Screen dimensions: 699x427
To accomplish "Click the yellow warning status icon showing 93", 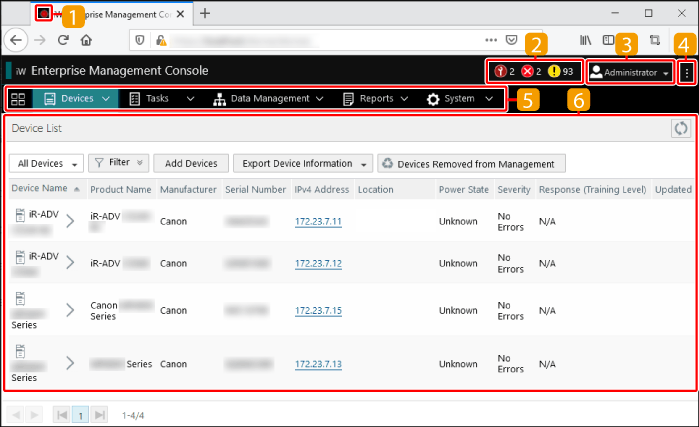I will [x=554, y=72].
